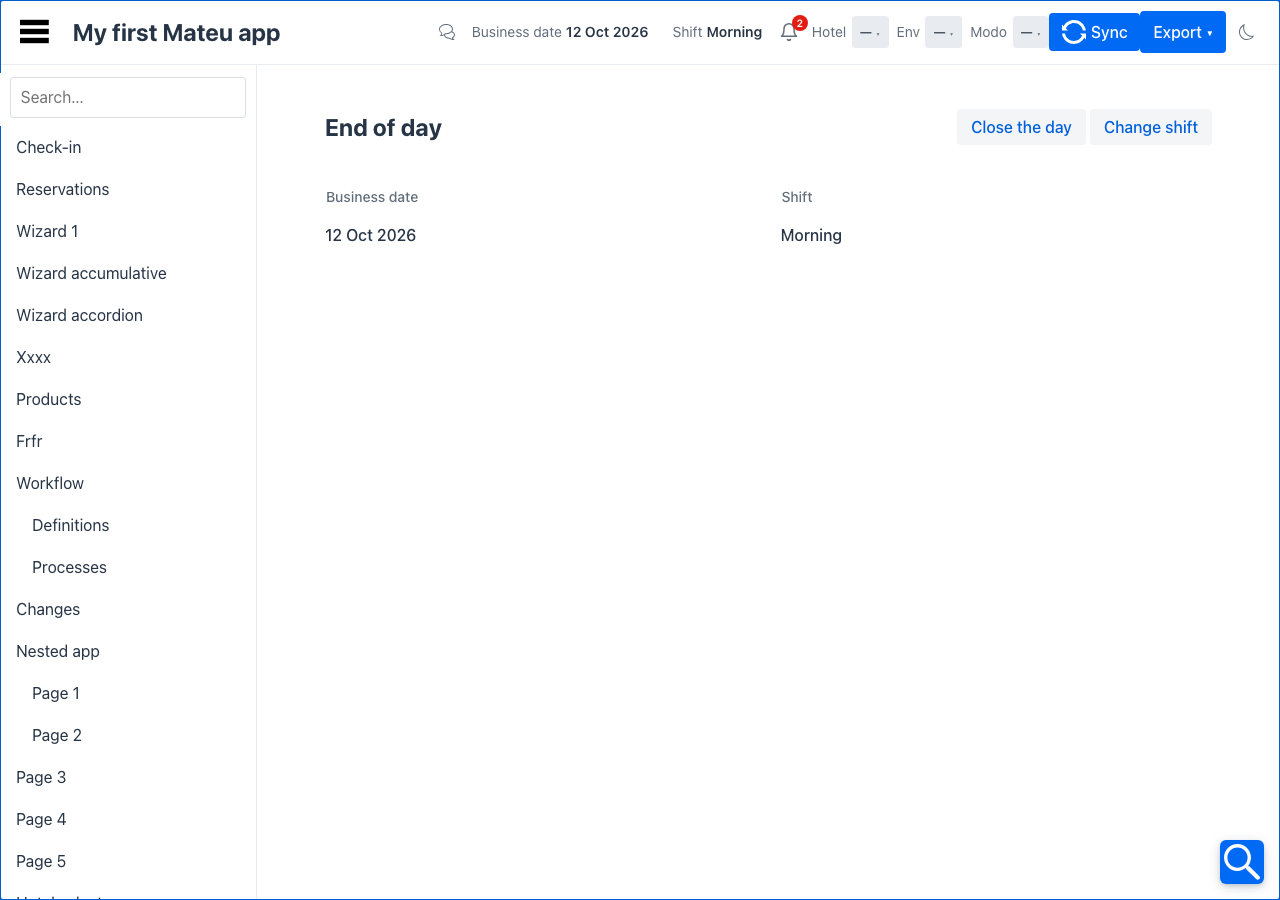Select the Frfr sidebar entry

tap(29, 441)
